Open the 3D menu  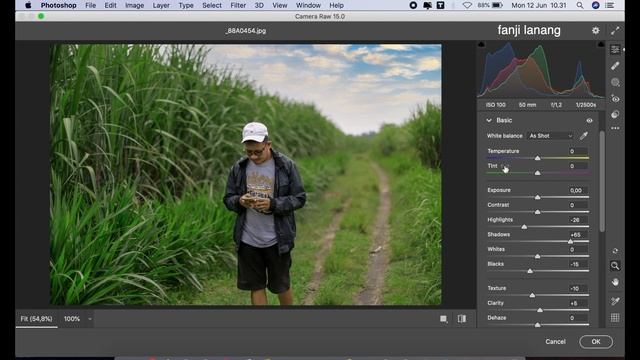(259, 5)
